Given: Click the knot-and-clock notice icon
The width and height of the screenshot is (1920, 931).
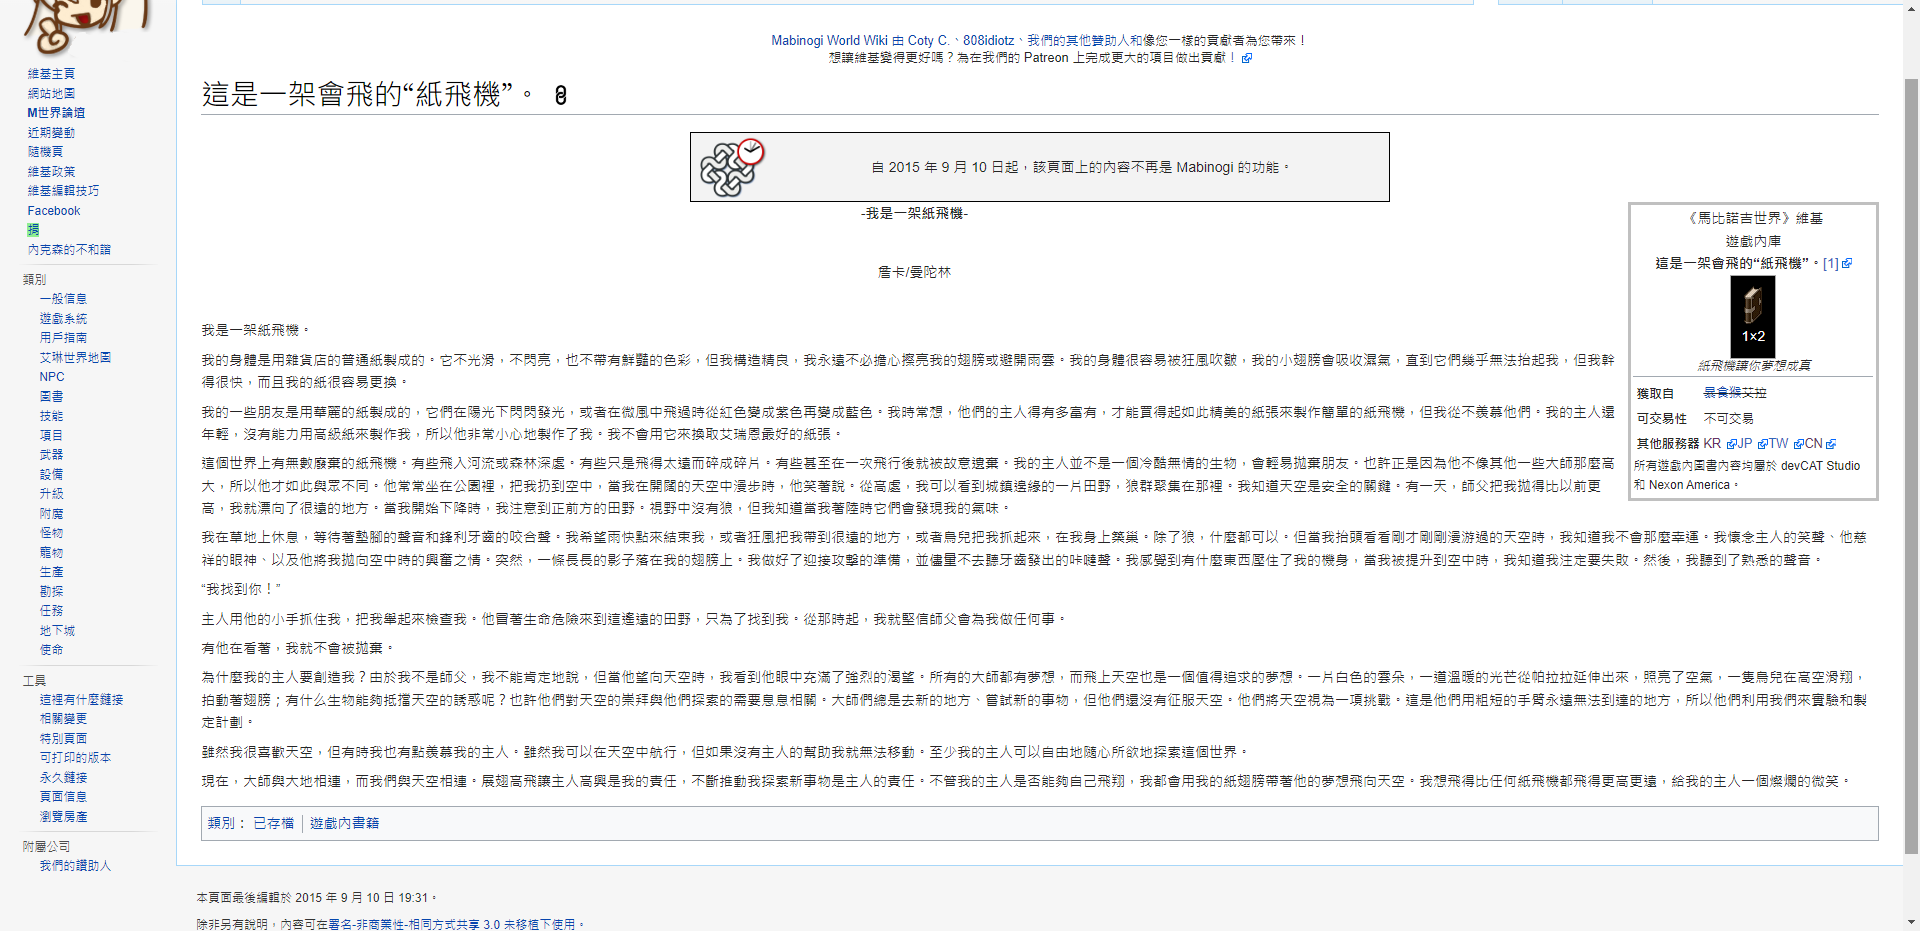Looking at the screenshot, I should click(732, 167).
